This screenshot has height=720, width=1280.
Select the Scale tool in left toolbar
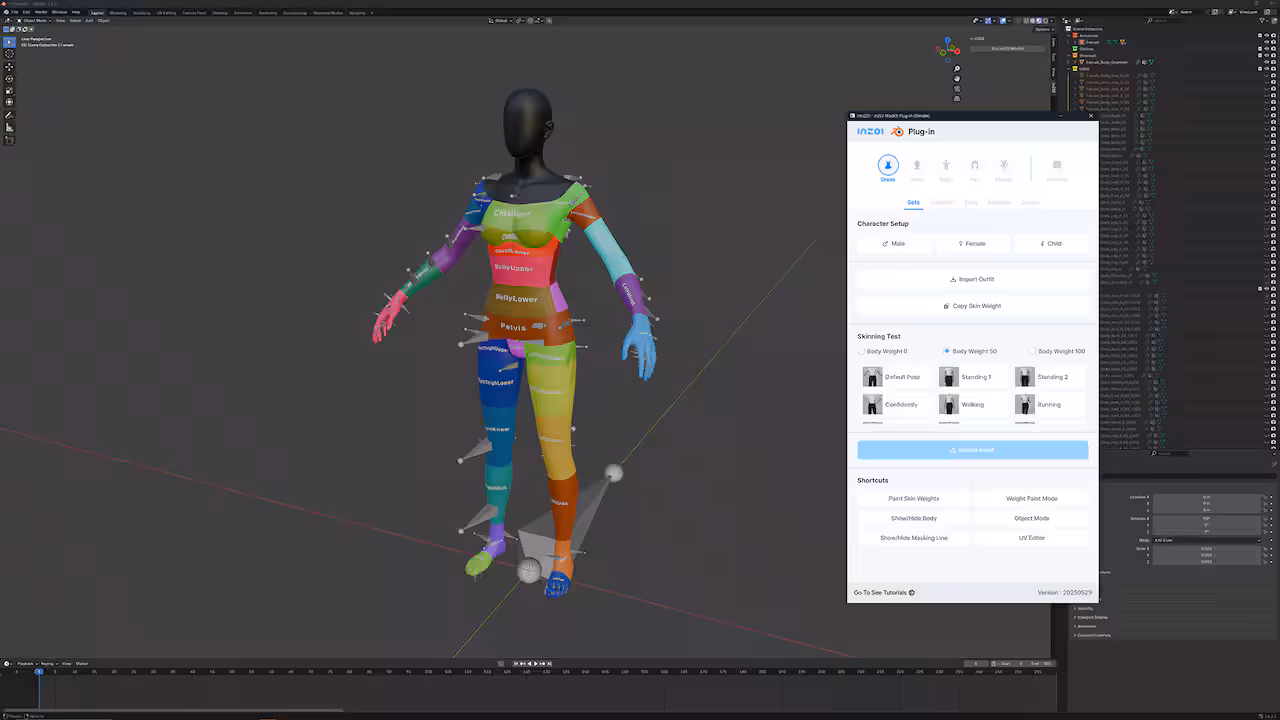[10, 90]
